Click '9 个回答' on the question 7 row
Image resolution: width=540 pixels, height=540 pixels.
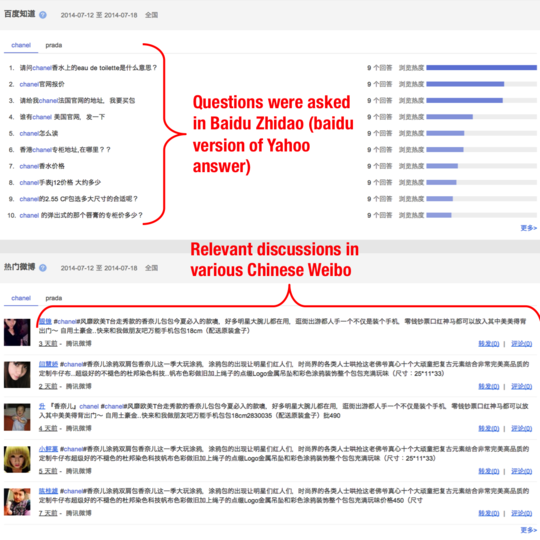point(380,166)
